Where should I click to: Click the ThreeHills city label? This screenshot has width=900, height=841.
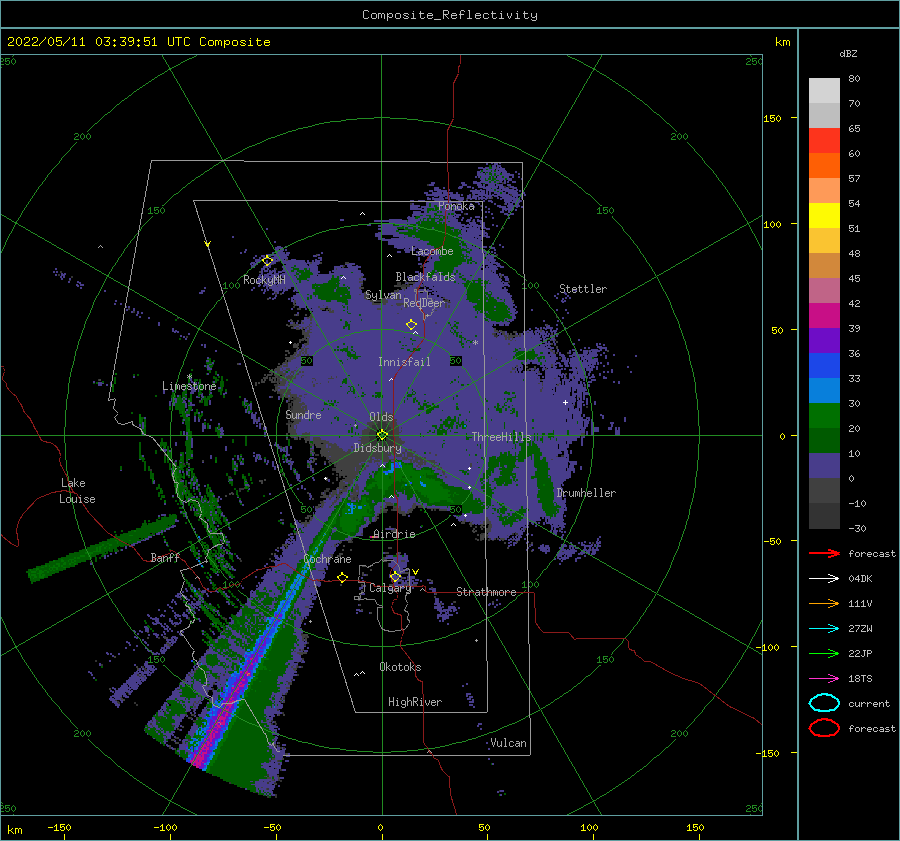502,437
